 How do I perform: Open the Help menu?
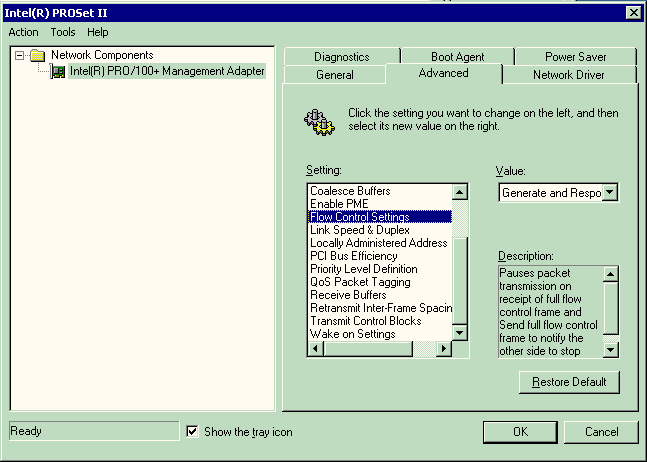click(97, 32)
